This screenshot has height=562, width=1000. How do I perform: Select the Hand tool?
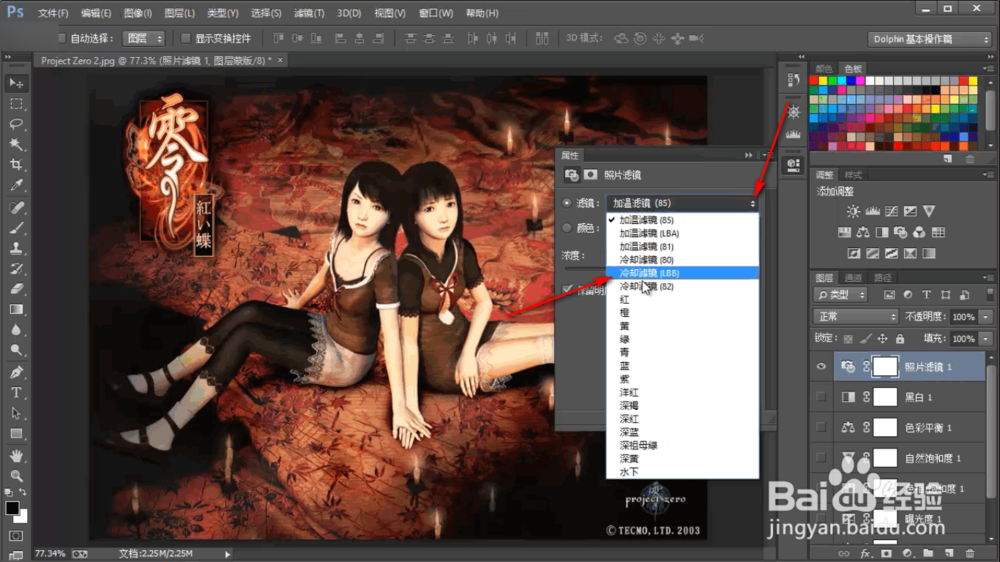click(x=16, y=455)
